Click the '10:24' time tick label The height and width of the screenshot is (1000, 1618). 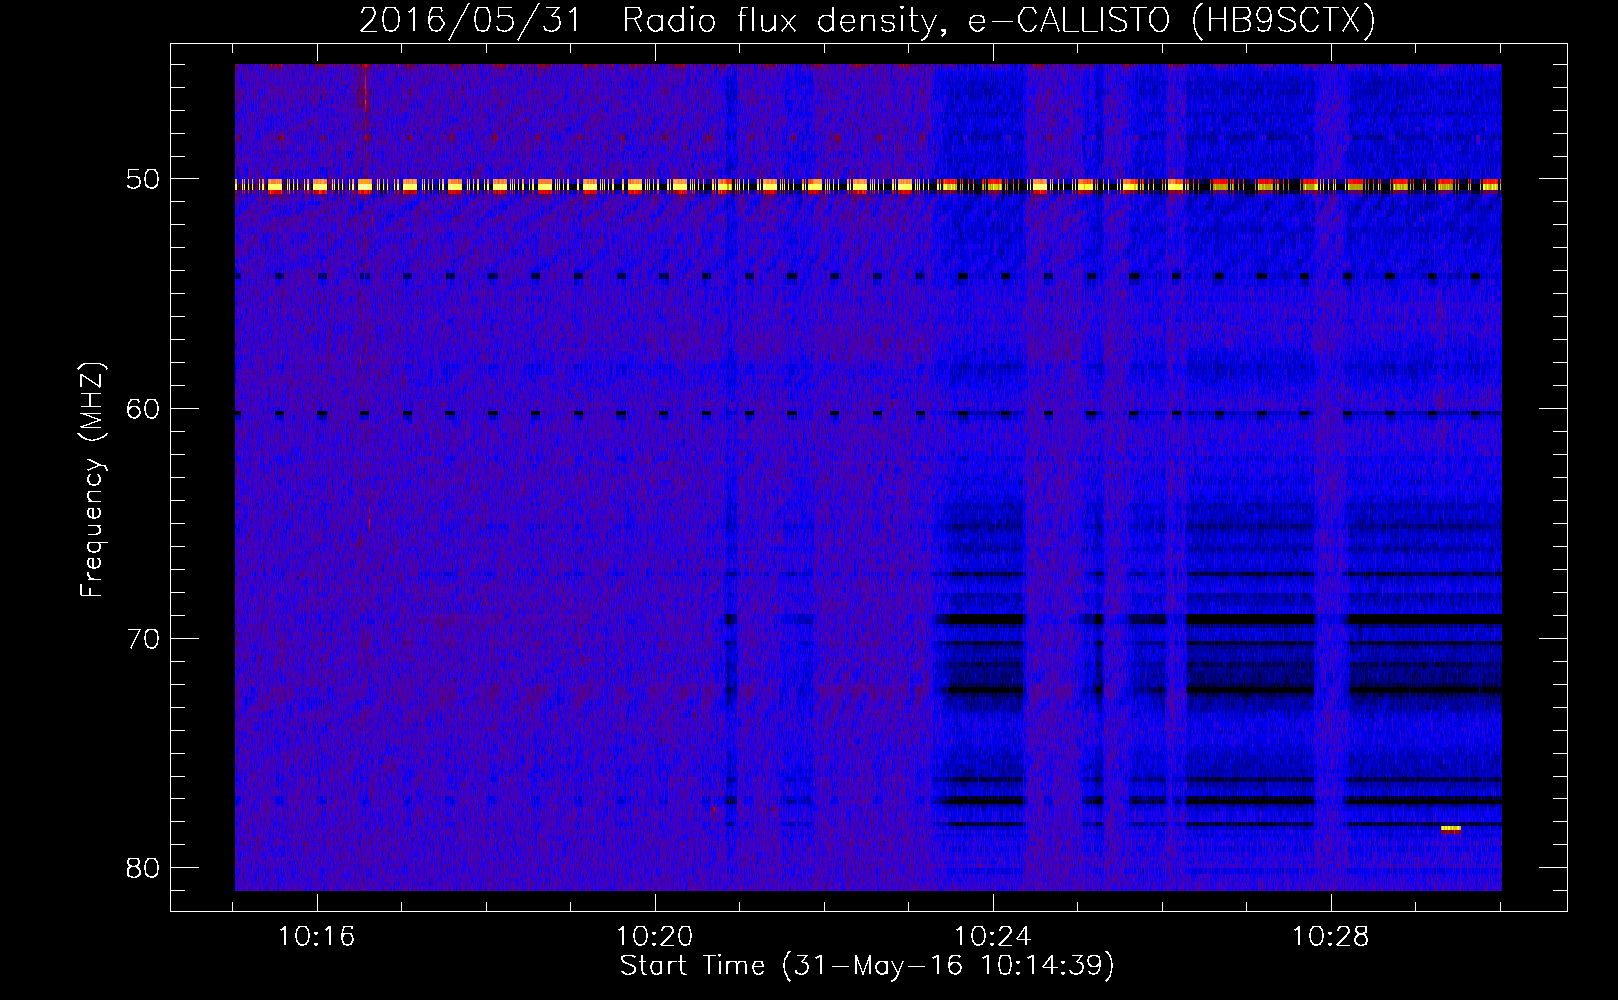993,937
